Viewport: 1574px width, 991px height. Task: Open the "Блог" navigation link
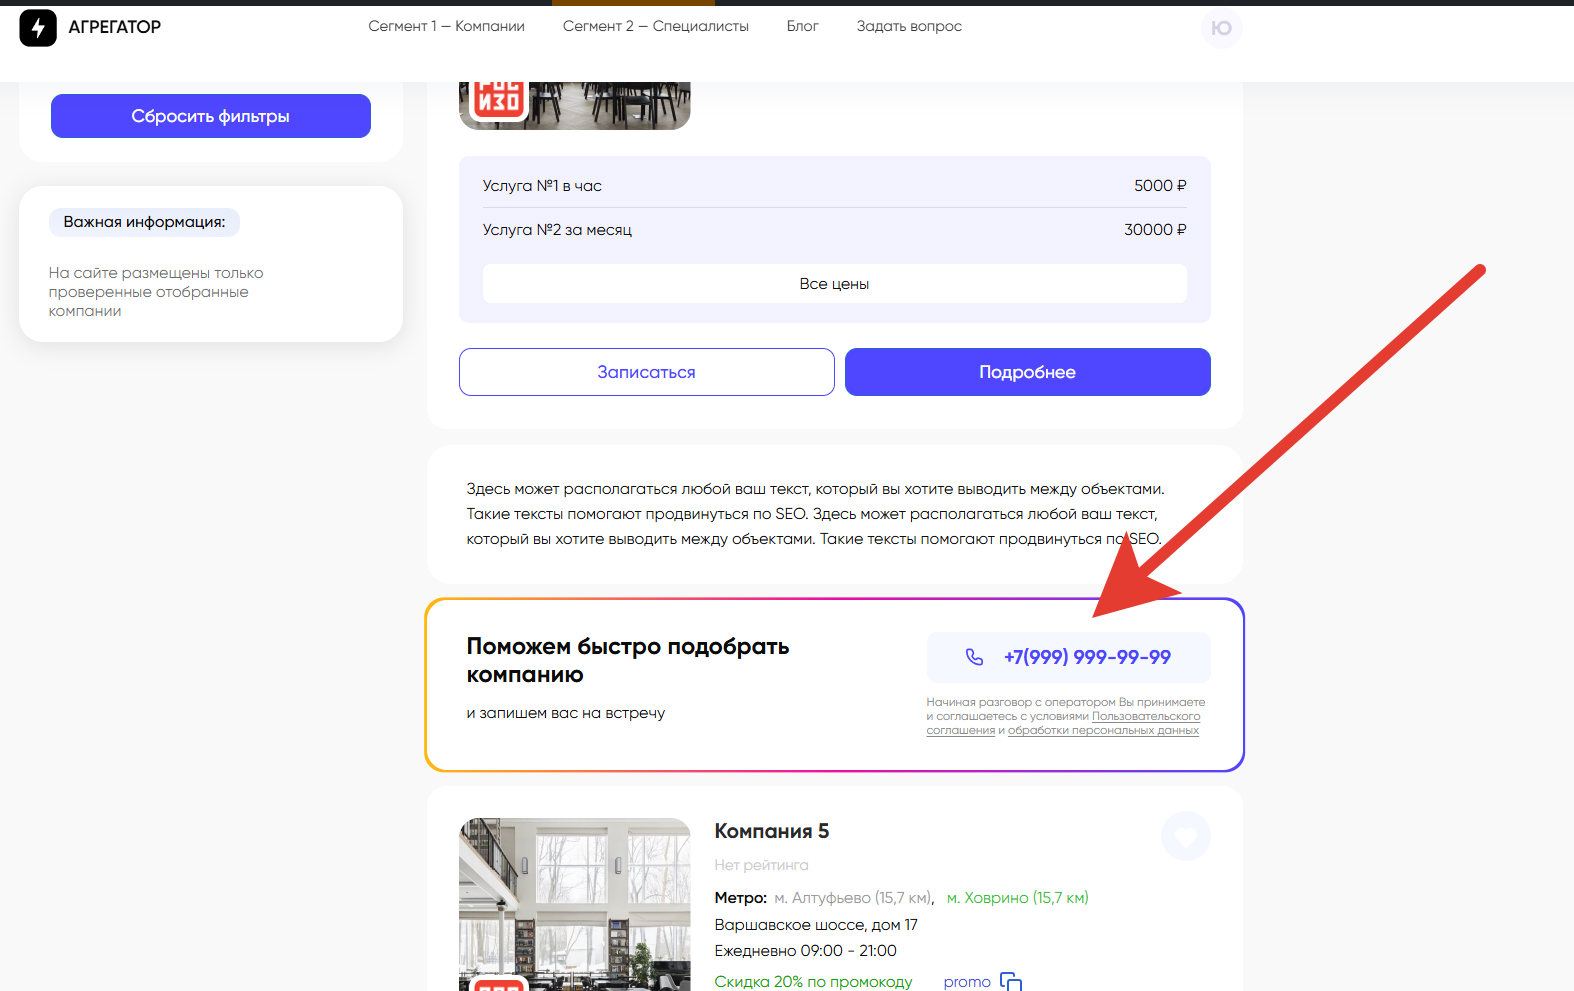802,26
